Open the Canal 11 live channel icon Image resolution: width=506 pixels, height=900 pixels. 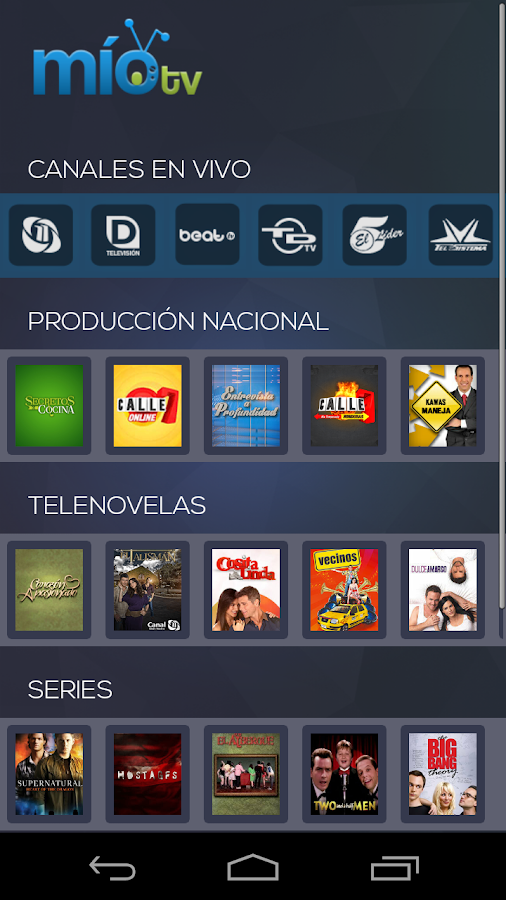(41, 235)
